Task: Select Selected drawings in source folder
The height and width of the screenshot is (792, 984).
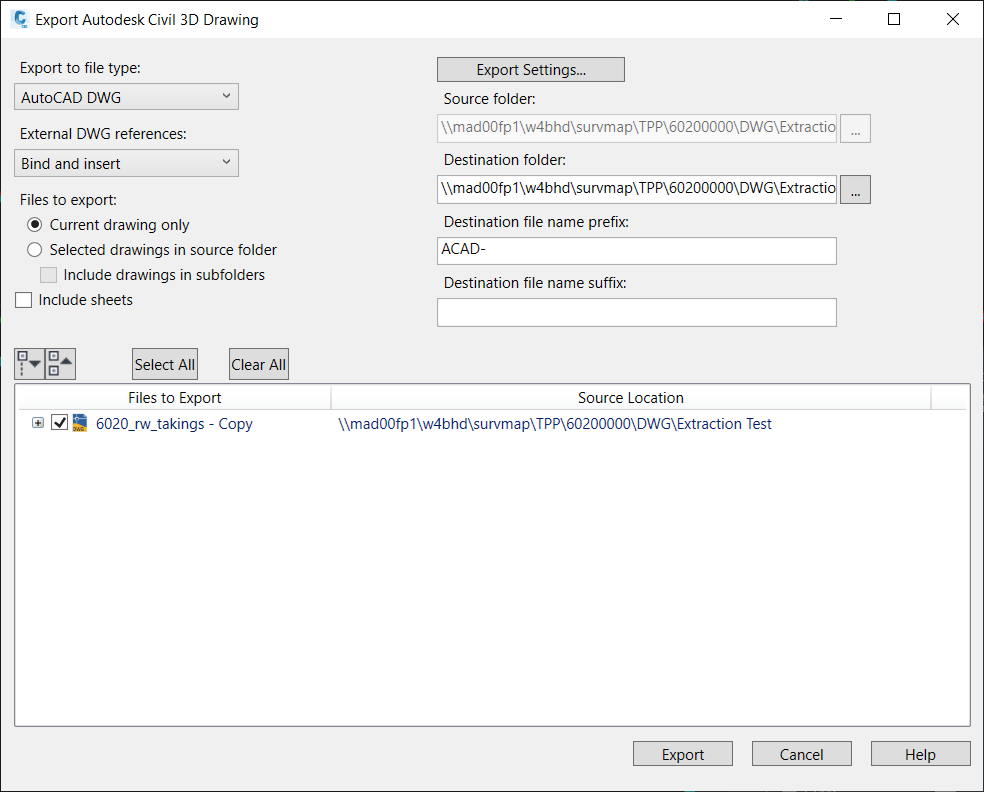Action: click(x=34, y=249)
